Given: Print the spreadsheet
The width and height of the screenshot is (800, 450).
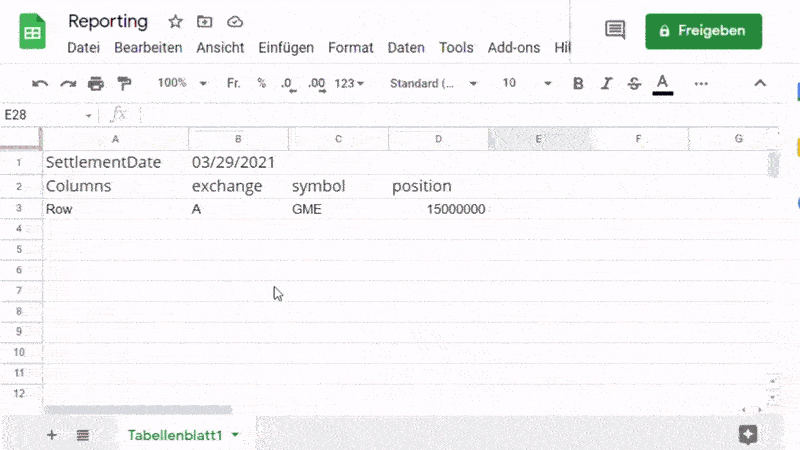Looking at the screenshot, I should pyautogui.click(x=96, y=83).
